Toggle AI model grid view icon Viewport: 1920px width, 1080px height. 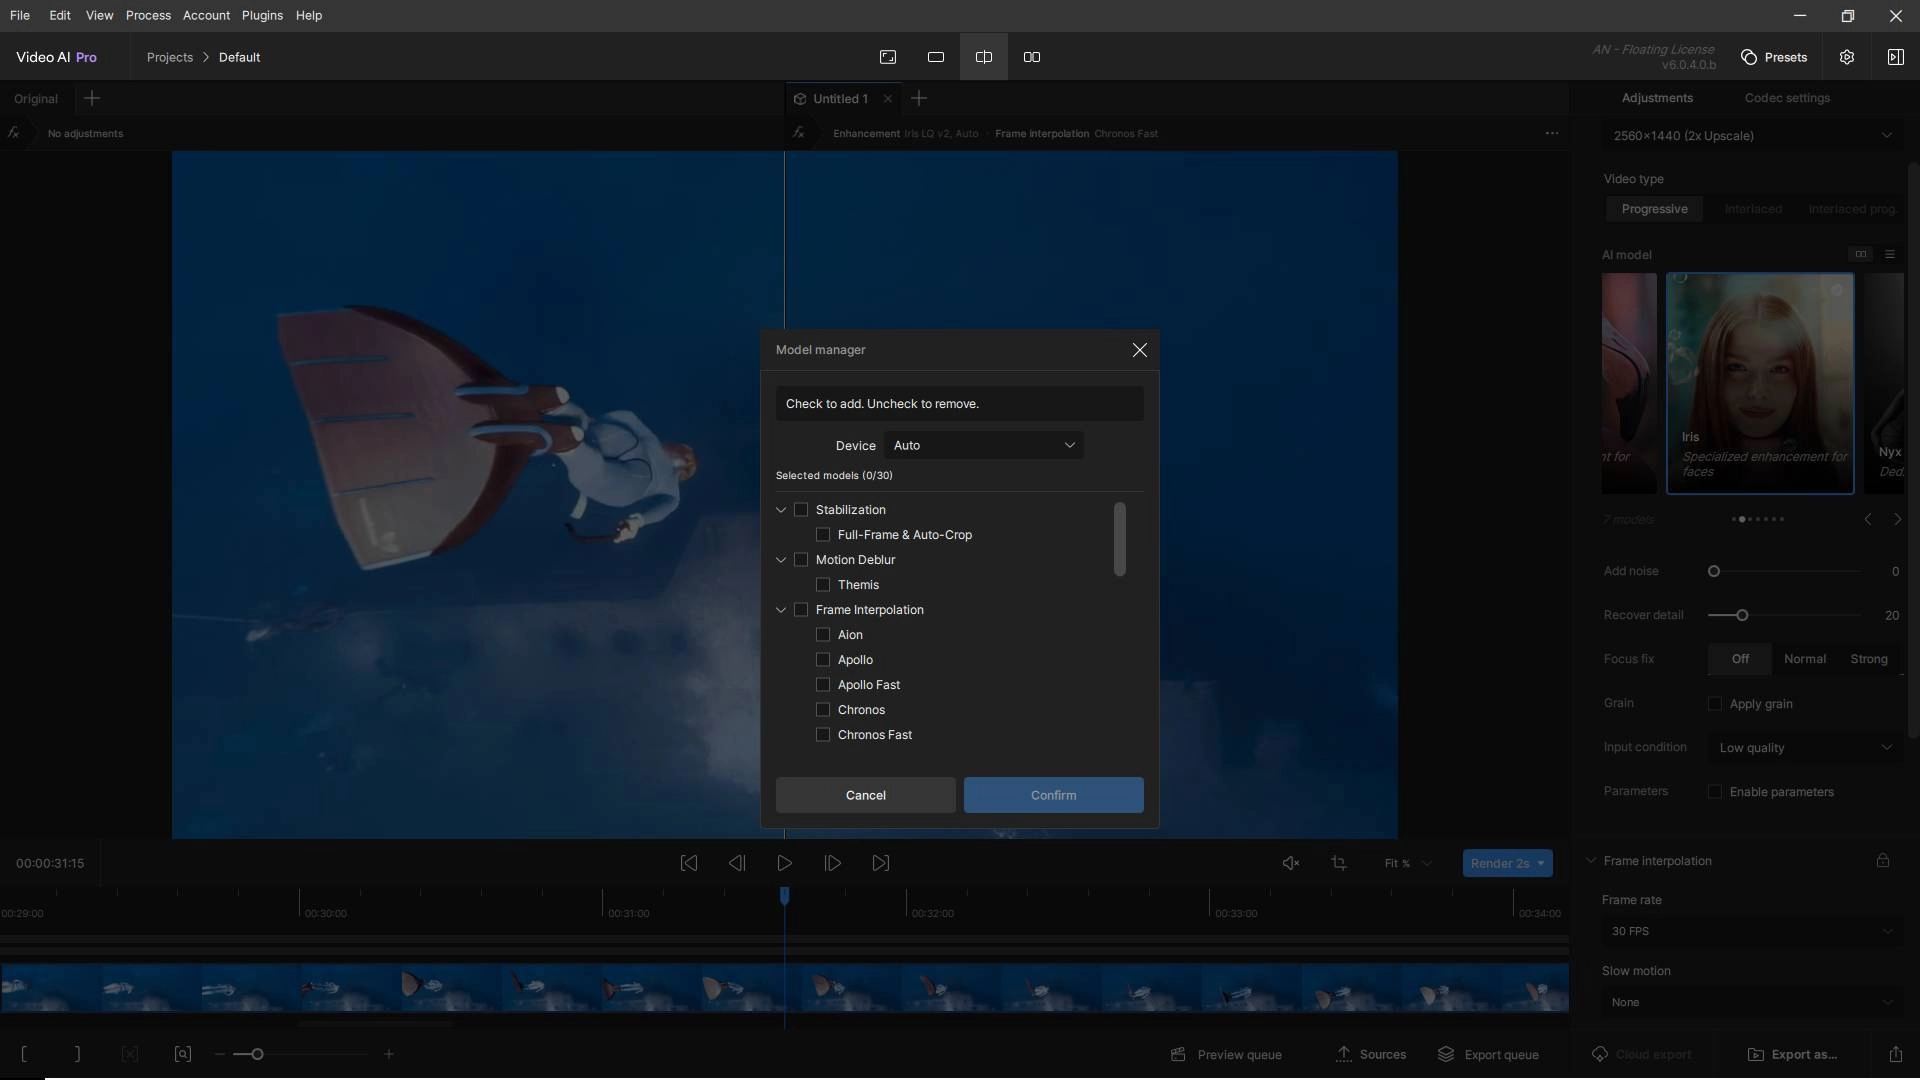[1861, 254]
